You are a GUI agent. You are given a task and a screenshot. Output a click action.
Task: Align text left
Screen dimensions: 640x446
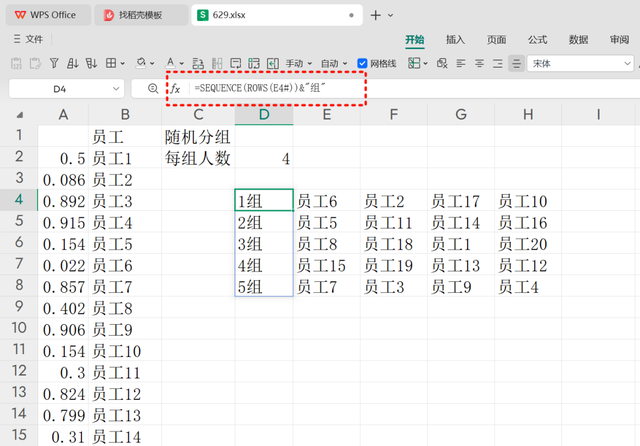click(461, 63)
